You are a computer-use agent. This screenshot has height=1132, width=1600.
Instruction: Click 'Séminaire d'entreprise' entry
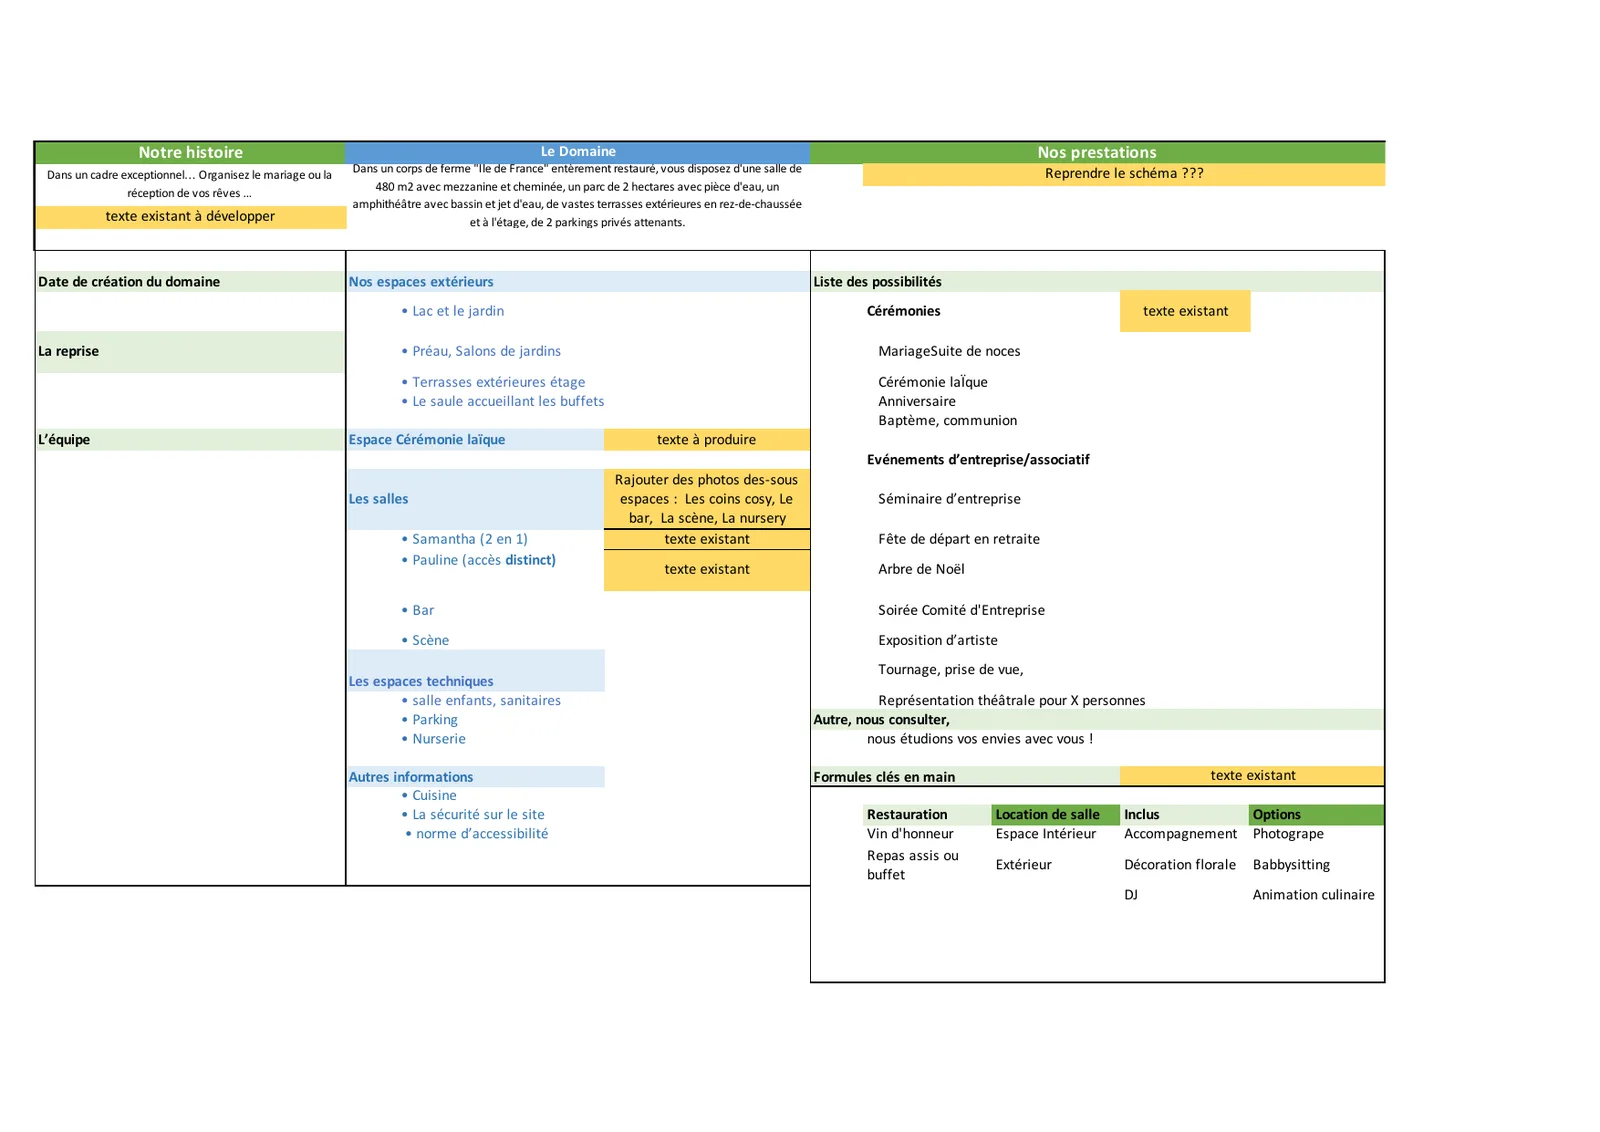949,499
